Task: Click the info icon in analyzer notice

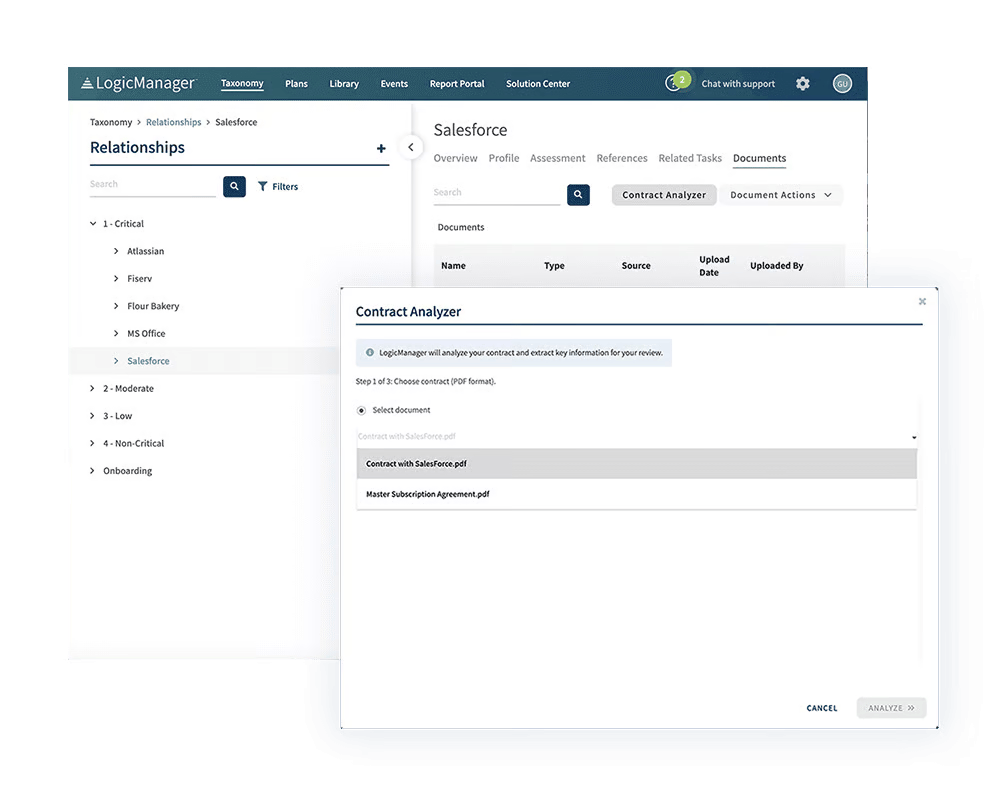Action: [x=369, y=352]
